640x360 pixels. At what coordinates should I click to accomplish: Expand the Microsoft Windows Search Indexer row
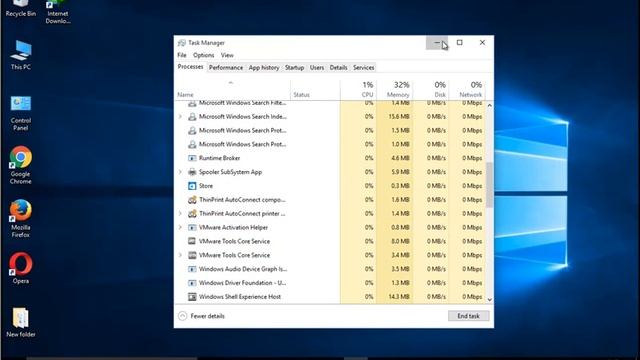(180, 116)
